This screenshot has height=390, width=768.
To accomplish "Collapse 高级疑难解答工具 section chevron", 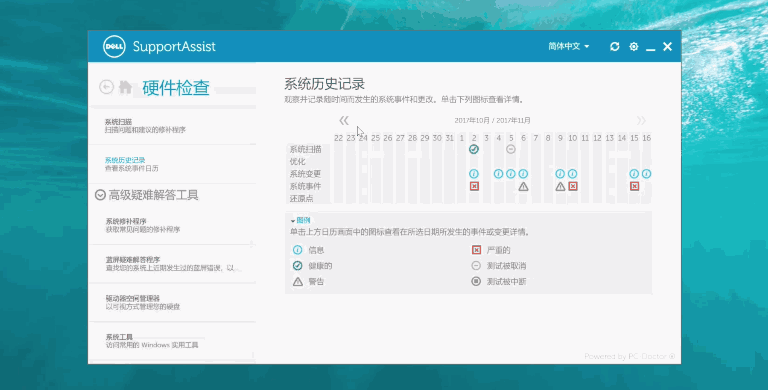I will pyautogui.click(x=100, y=195).
